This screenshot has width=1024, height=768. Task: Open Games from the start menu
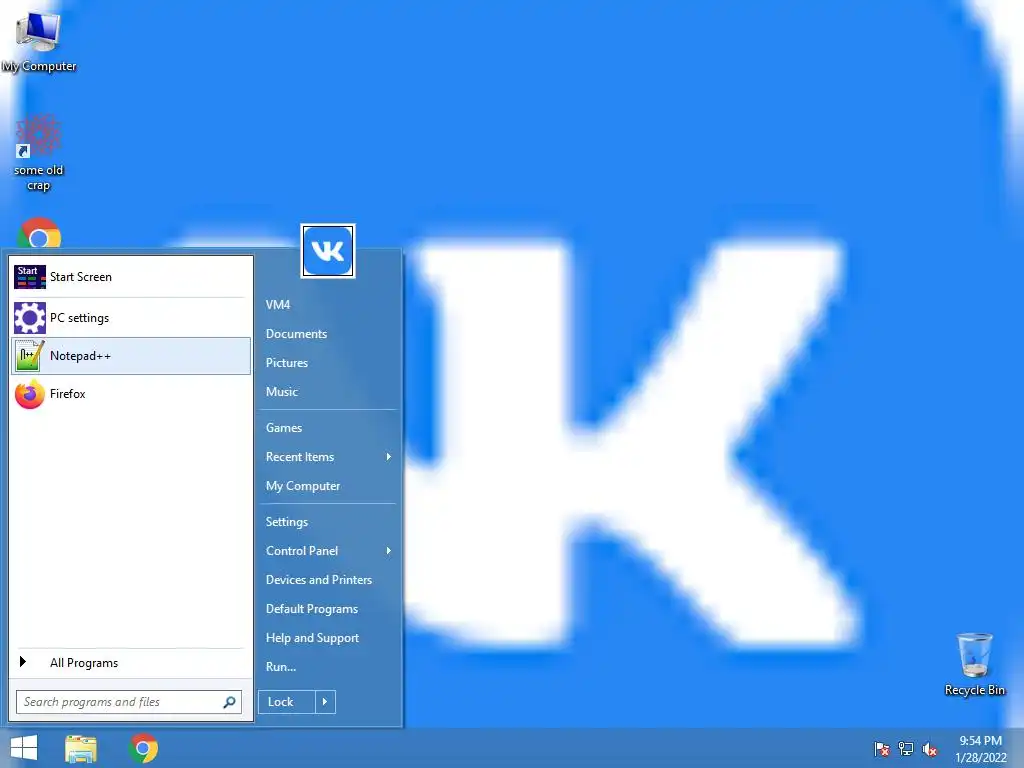[284, 428]
